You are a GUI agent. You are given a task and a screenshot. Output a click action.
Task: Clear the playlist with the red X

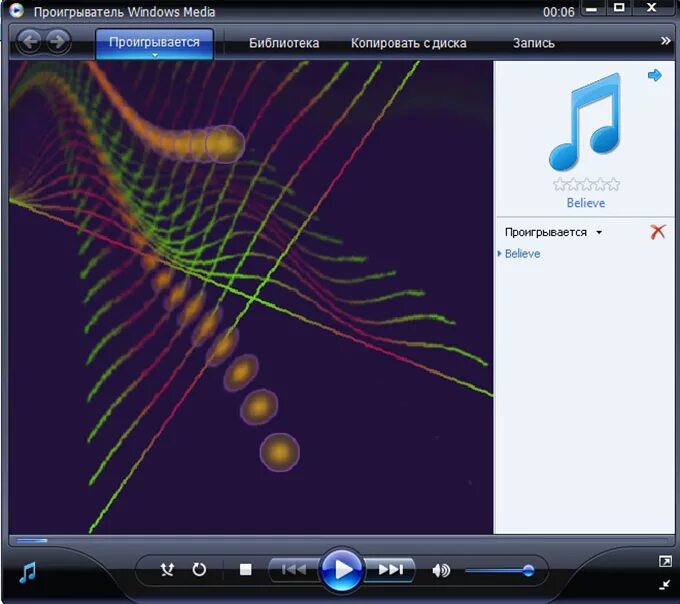pos(658,232)
